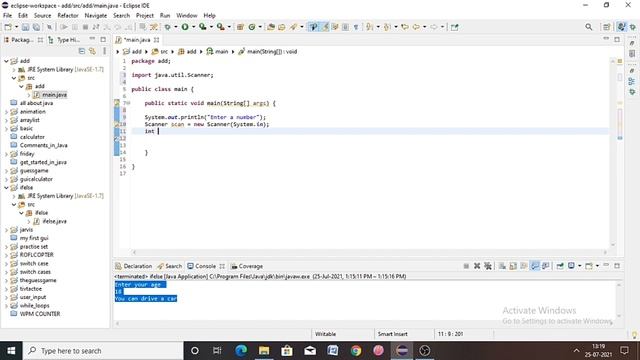Click the Windows taskbar search box
The width and height of the screenshot is (640, 360).
click(x=103, y=351)
